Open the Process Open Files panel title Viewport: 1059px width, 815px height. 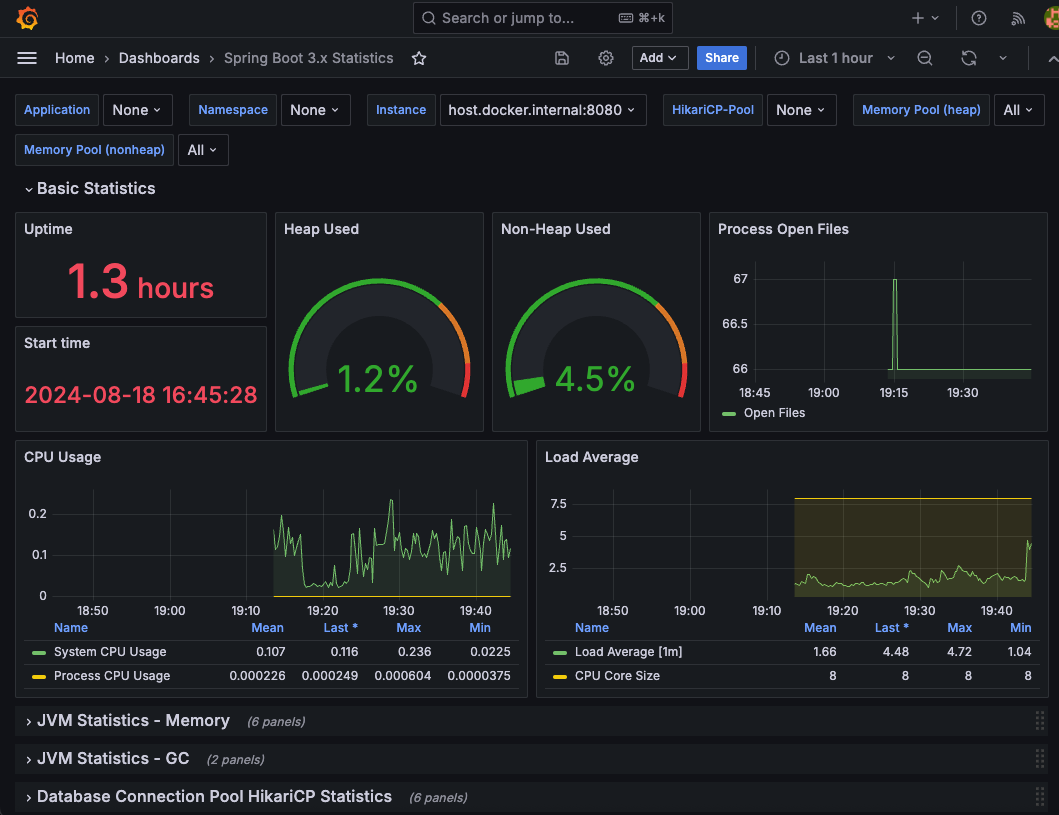click(x=783, y=229)
